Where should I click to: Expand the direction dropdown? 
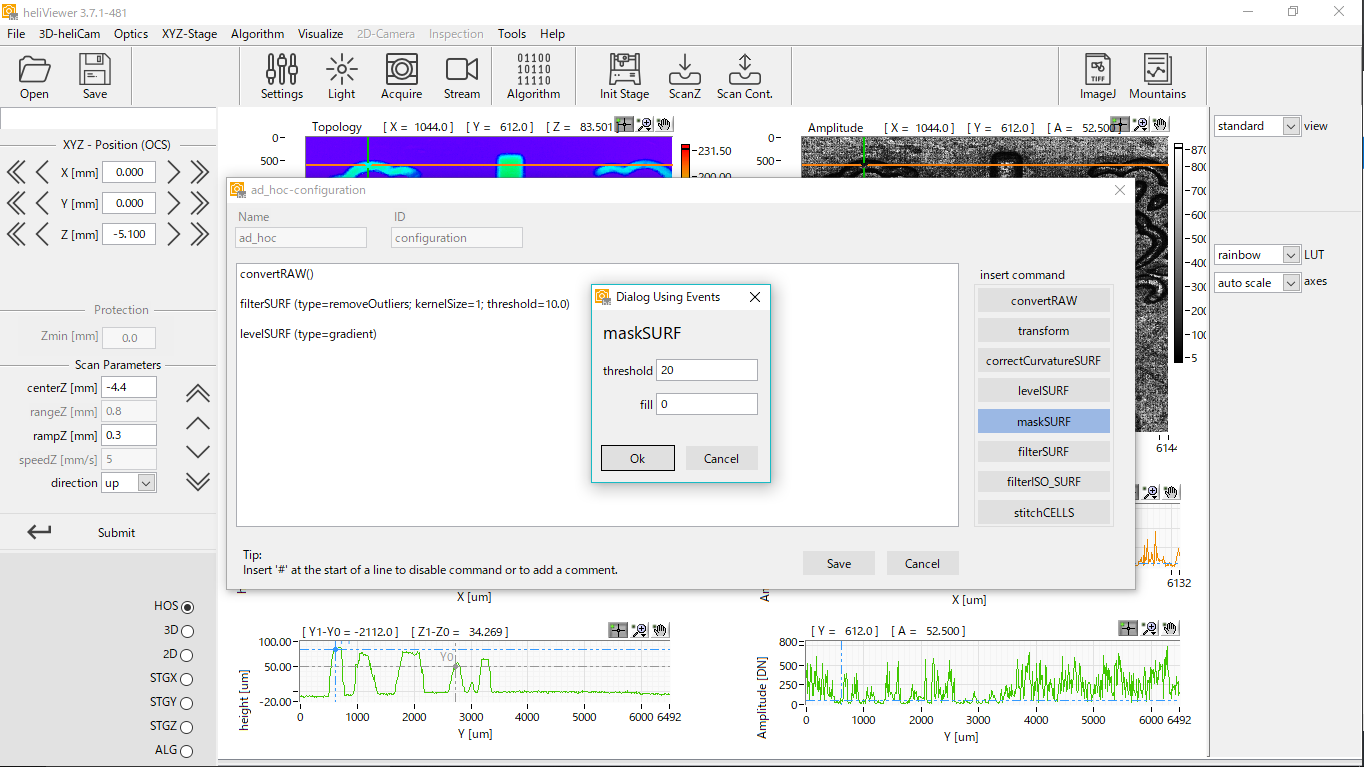coord(146,483)
